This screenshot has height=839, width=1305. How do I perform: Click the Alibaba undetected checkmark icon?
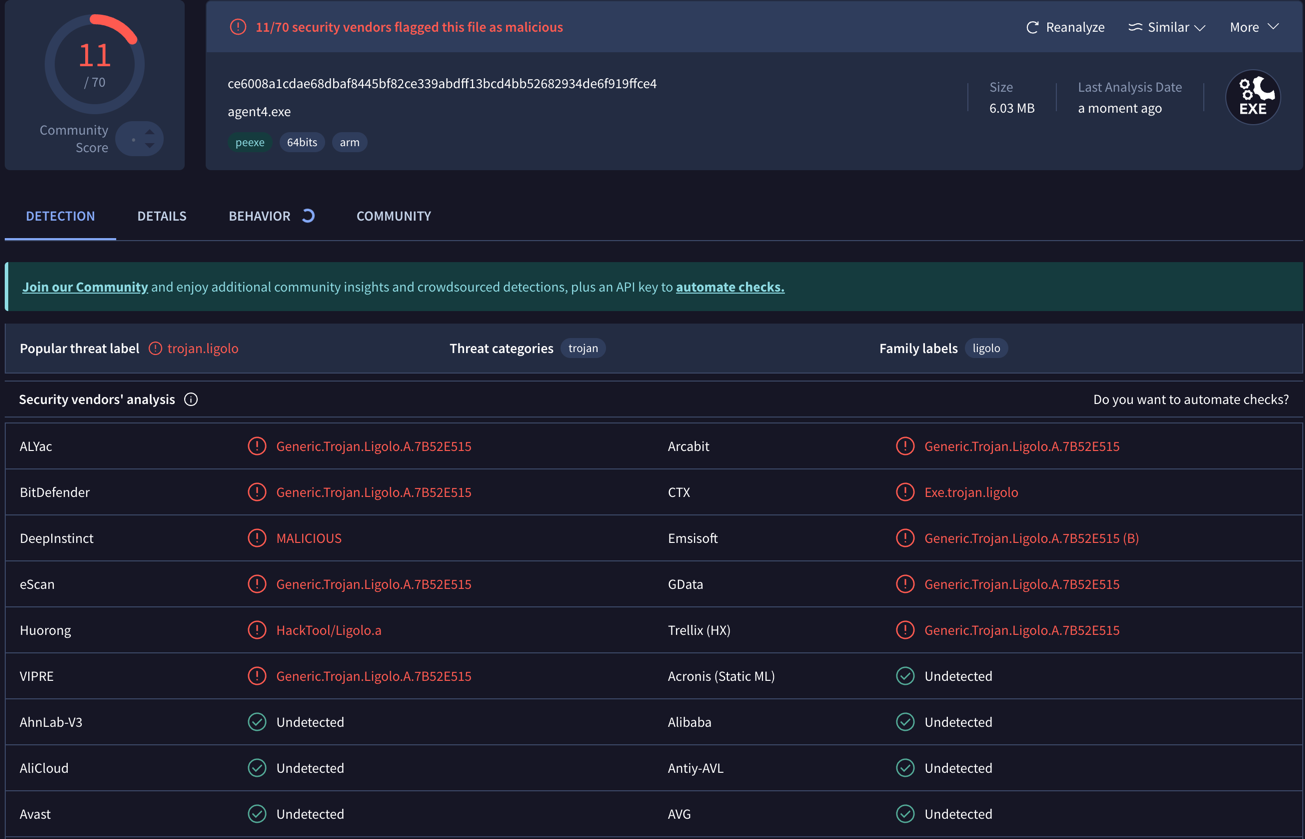(905, 722)
